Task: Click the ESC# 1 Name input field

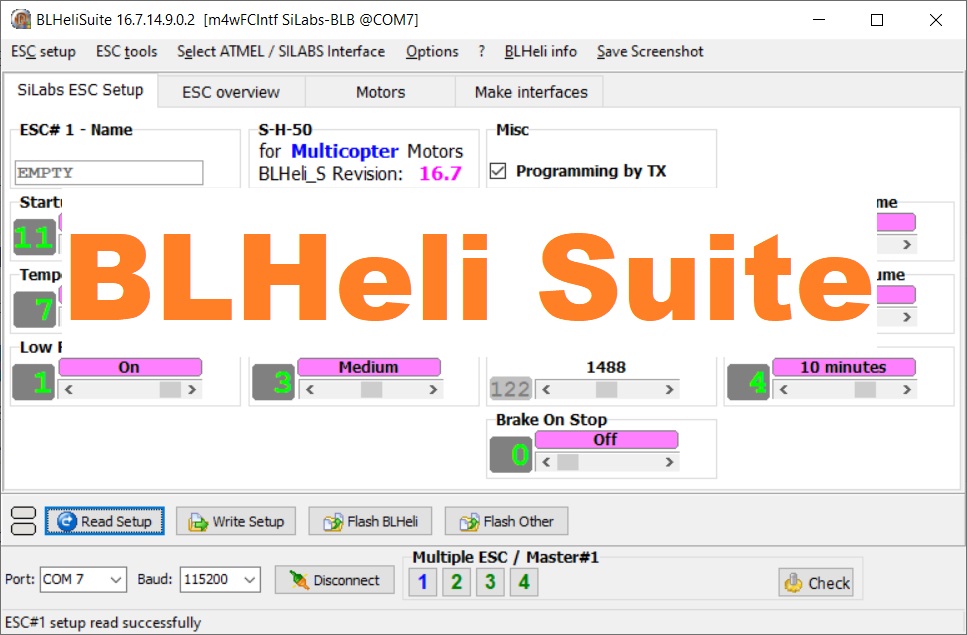Action: (x=109, y=173)
